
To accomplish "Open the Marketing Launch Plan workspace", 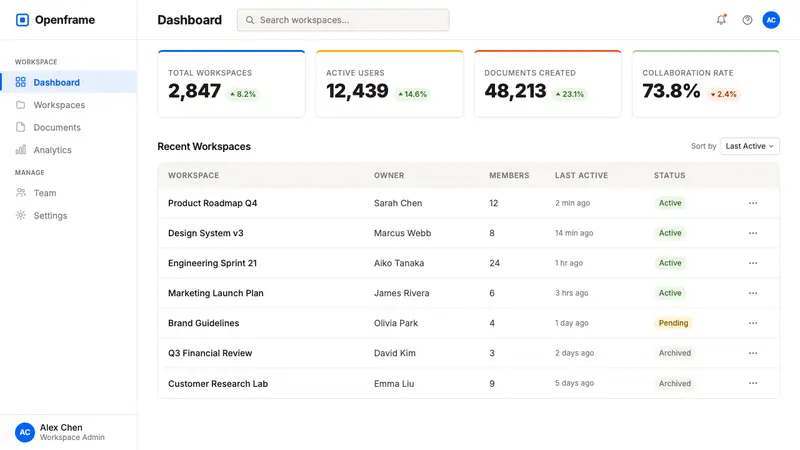I will coord(216,293).
